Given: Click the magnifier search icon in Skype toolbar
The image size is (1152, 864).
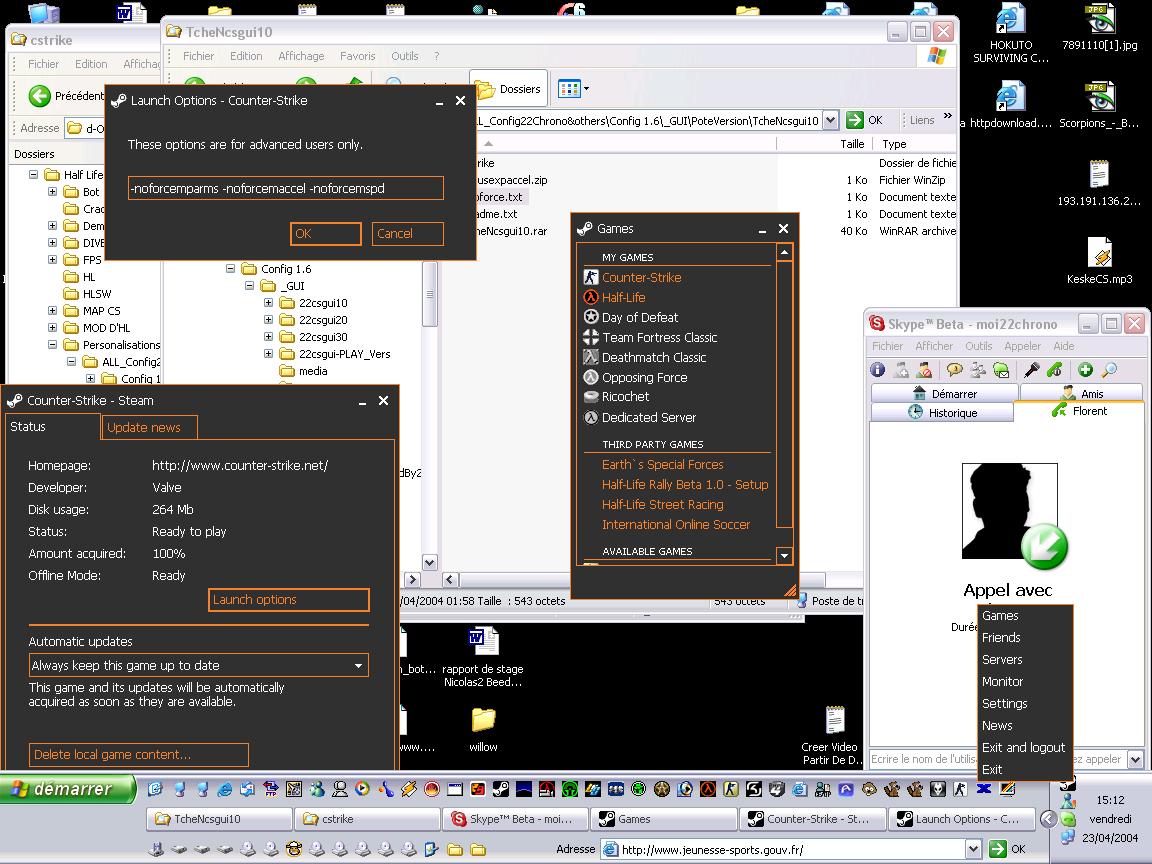Looking at the screenshot, I should pos(1109,370).
